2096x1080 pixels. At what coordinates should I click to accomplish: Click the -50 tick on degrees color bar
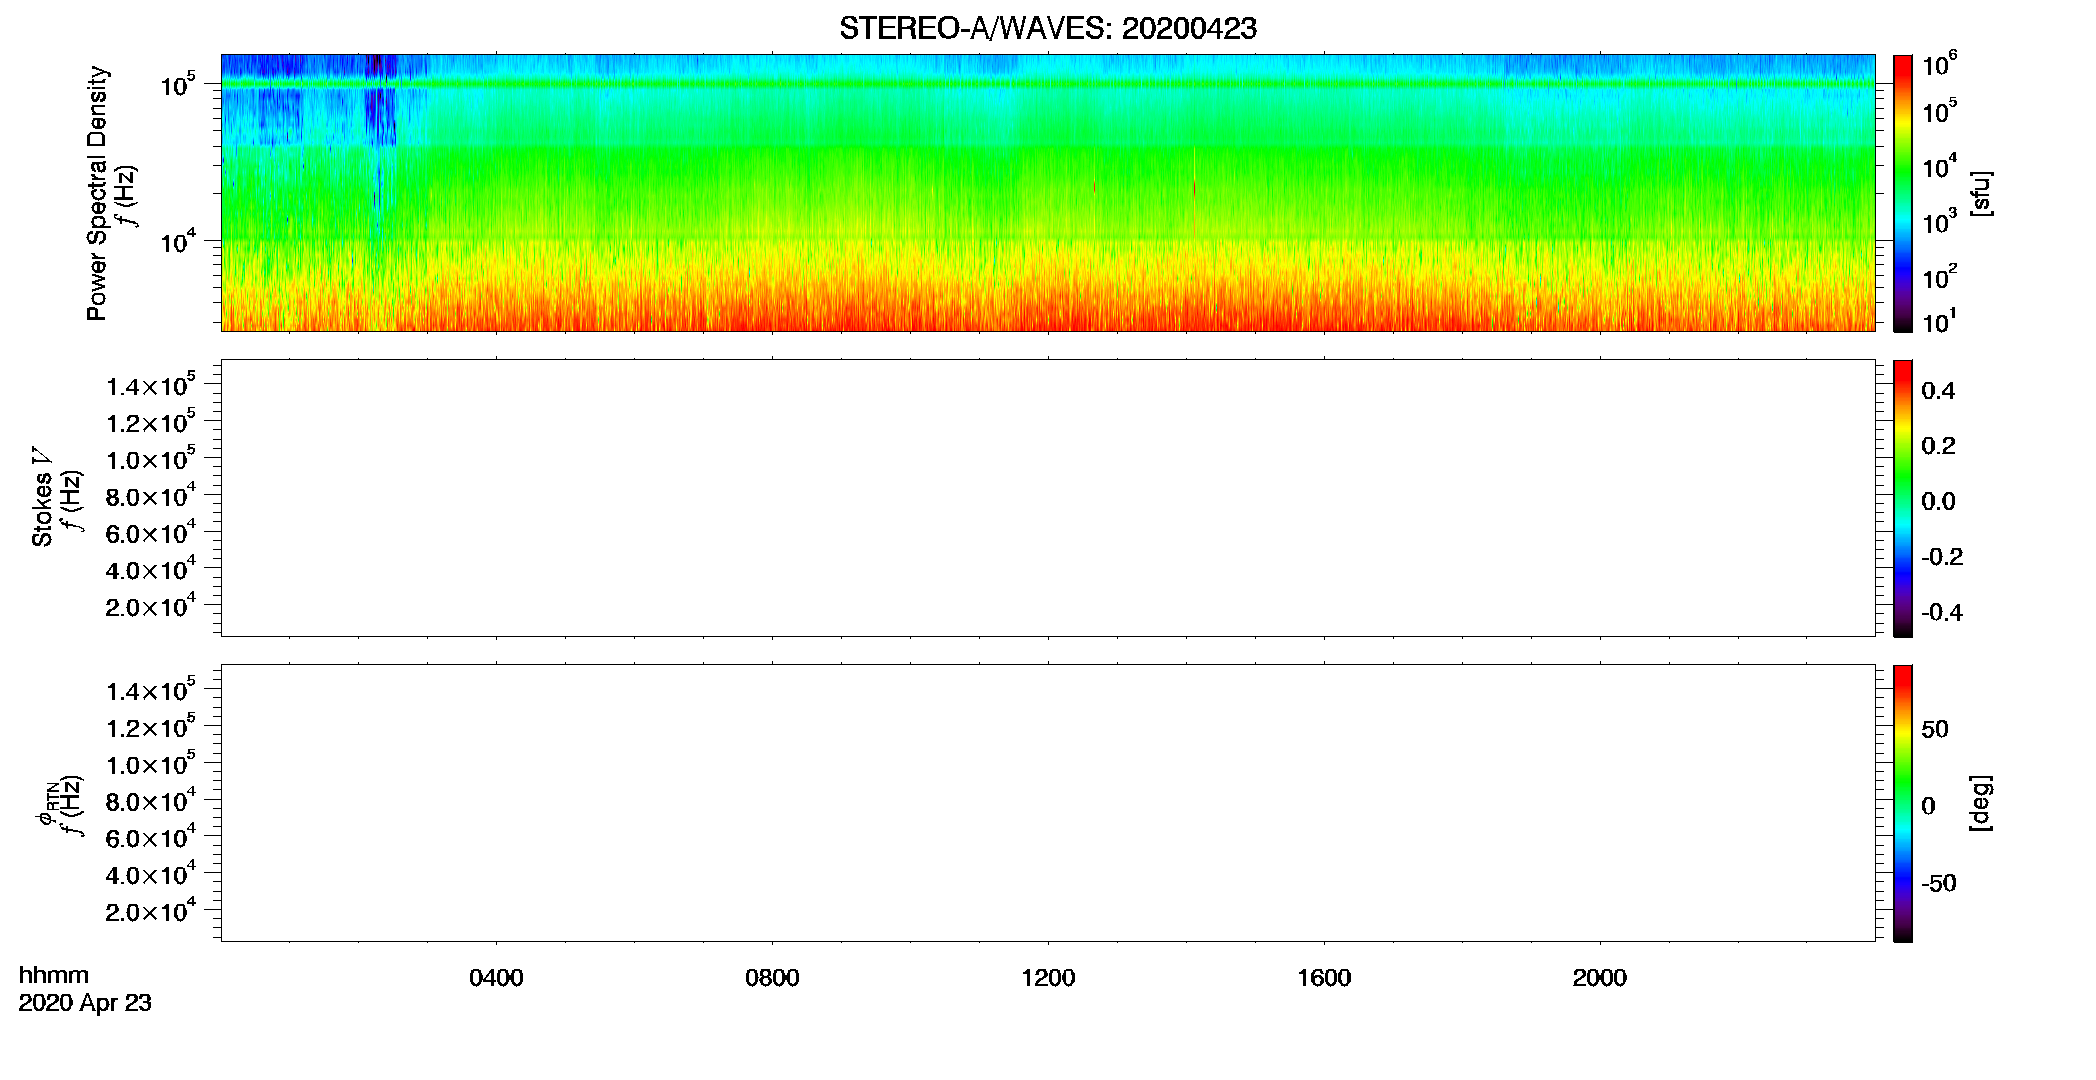[1939, 884]
